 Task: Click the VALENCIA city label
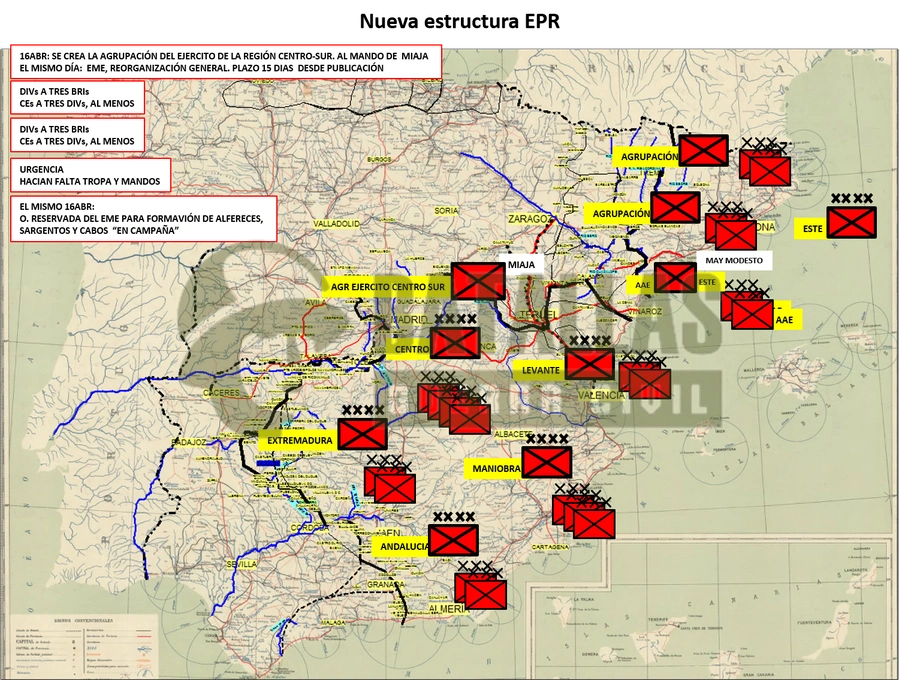click(x=601, y=395)
